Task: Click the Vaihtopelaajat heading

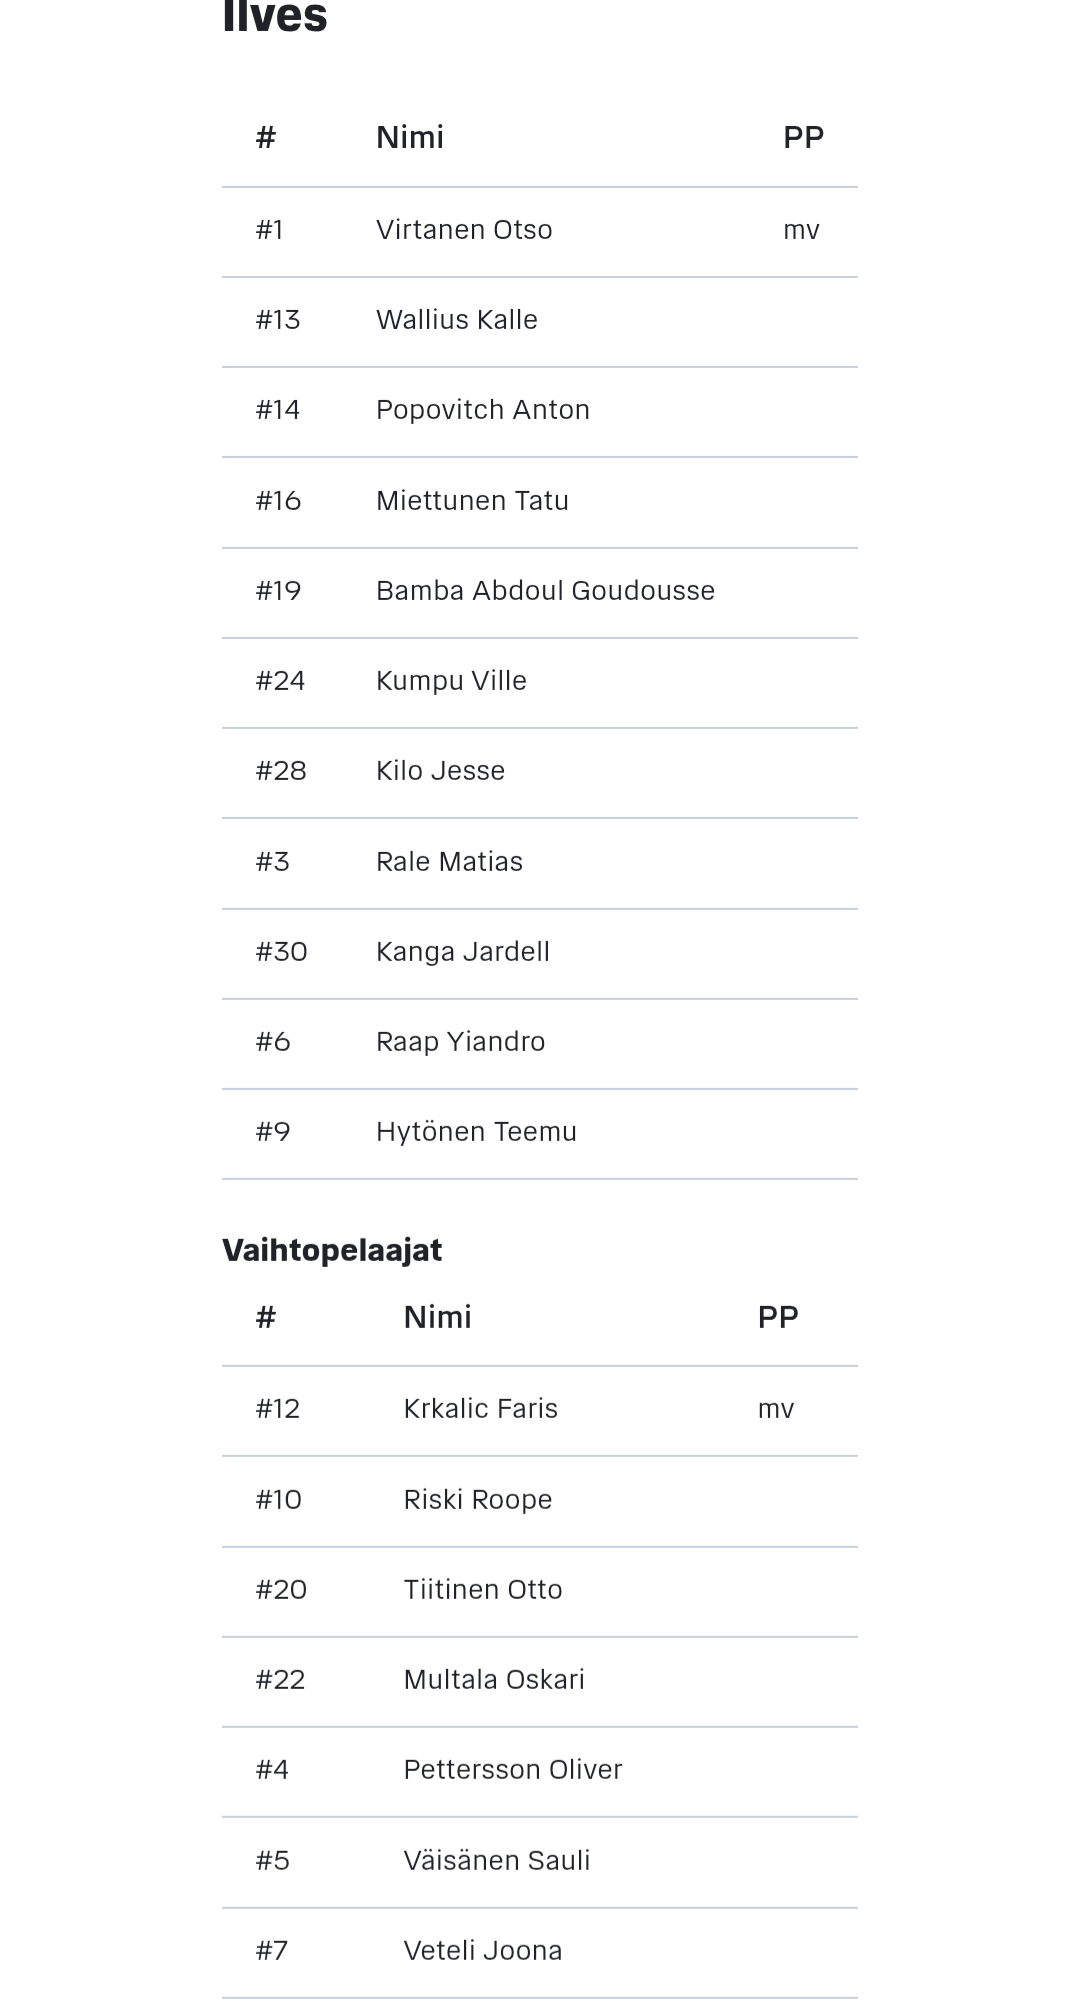Action: 332,1250
